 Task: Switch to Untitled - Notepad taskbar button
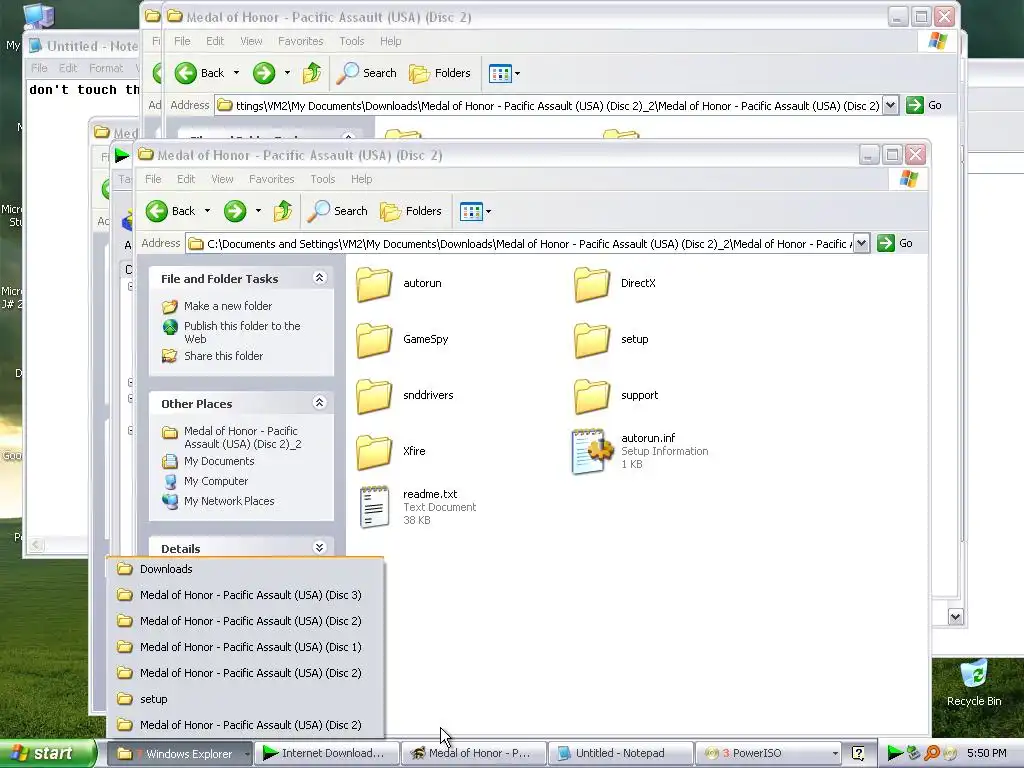620,754
